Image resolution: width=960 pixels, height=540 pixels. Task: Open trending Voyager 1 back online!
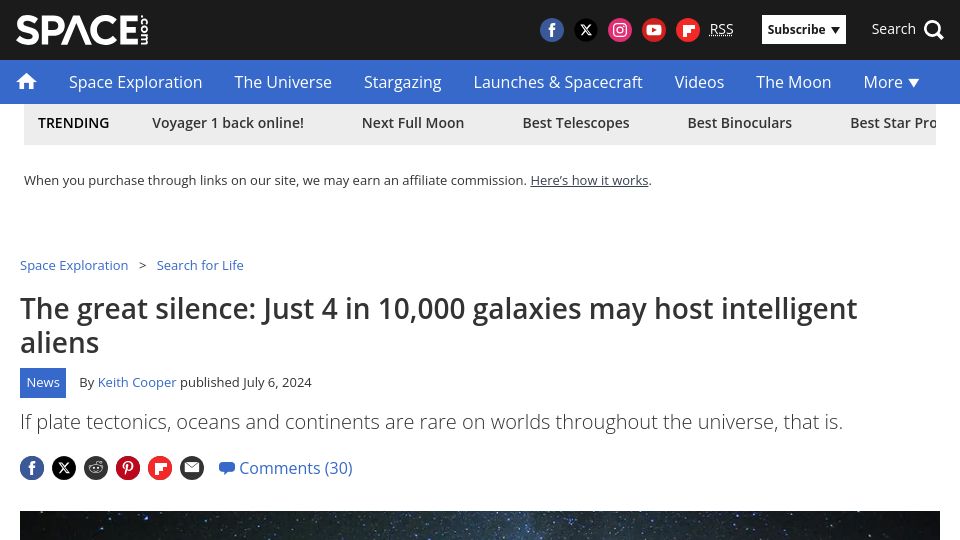pyautogui.click(x=228, y=123)
